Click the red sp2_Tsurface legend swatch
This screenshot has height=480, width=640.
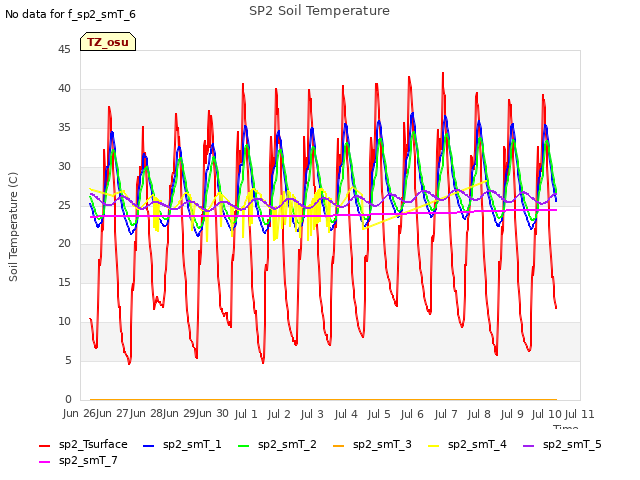44,446
